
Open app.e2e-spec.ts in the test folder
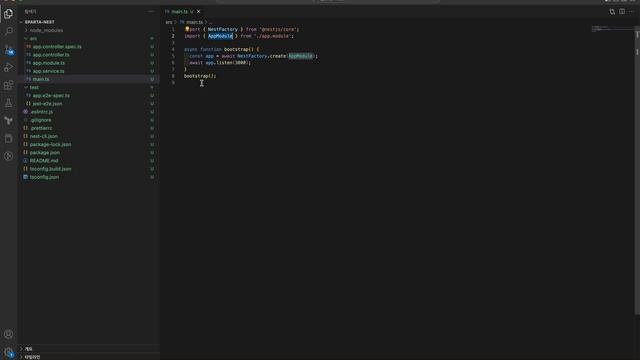click(x=51, y=96)
